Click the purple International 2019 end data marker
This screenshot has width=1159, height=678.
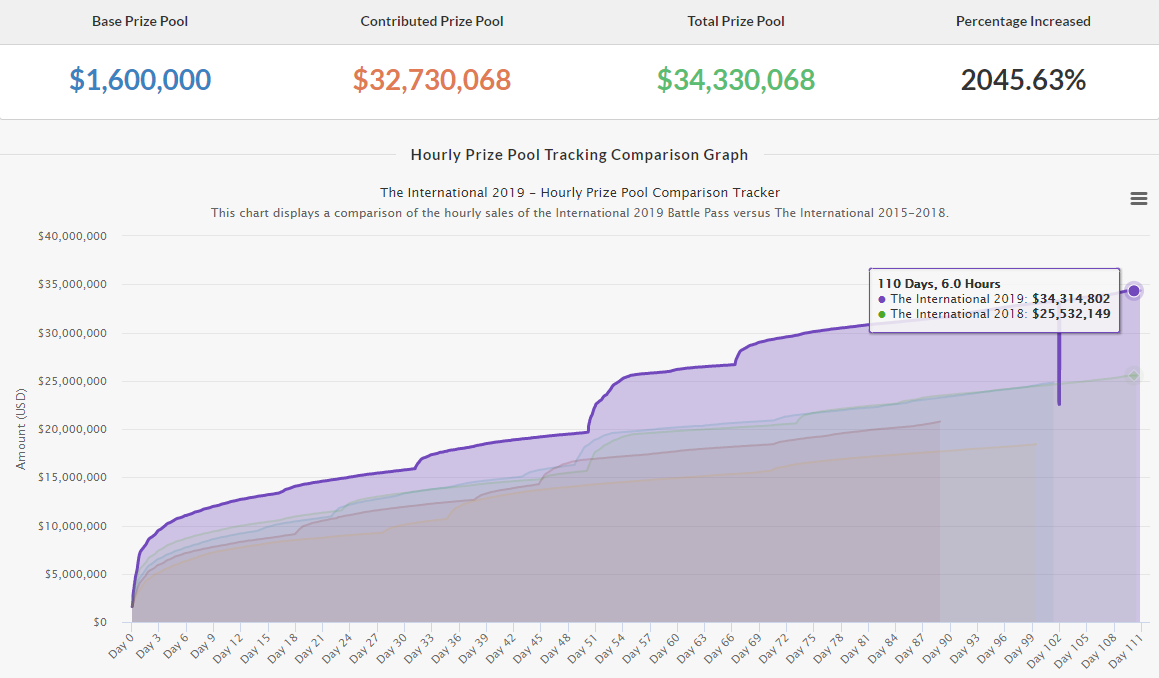[x=1134, y=291]
